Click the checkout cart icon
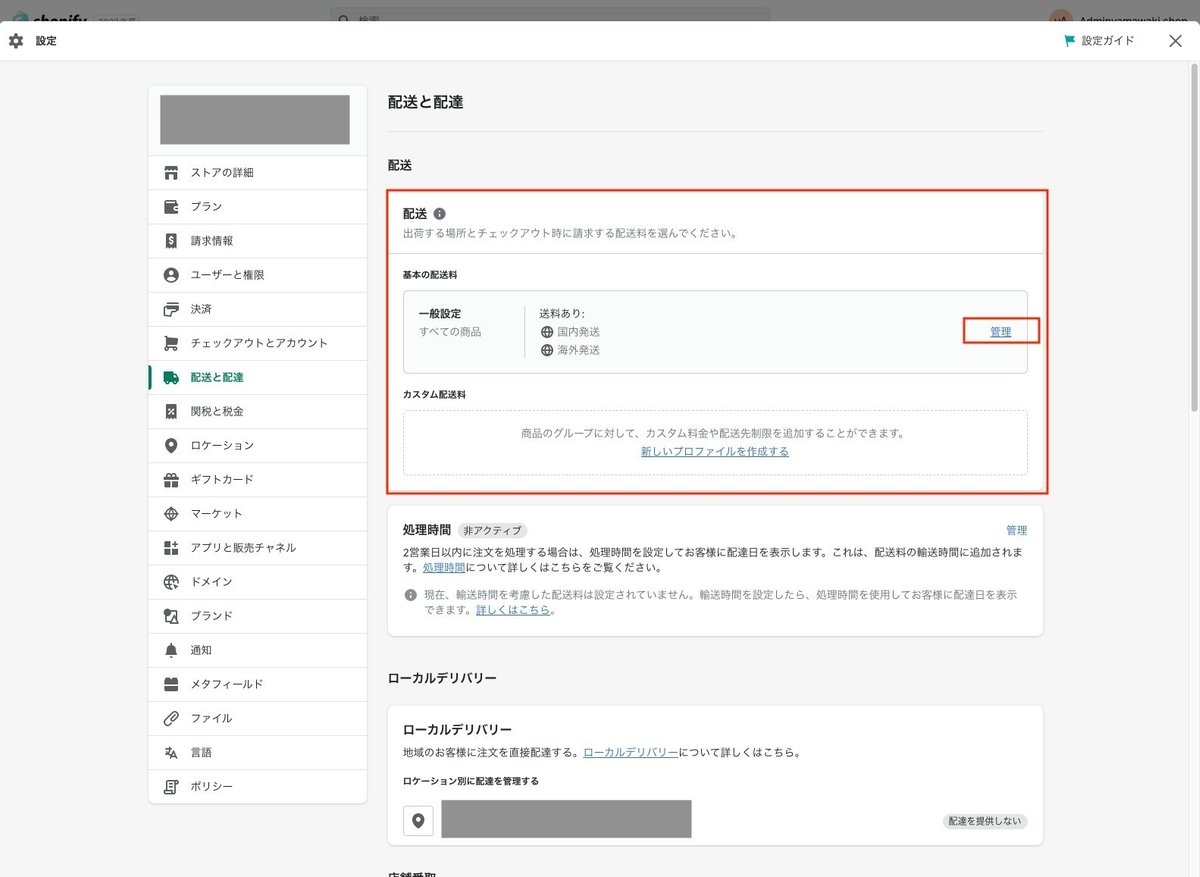 point(171,343)
